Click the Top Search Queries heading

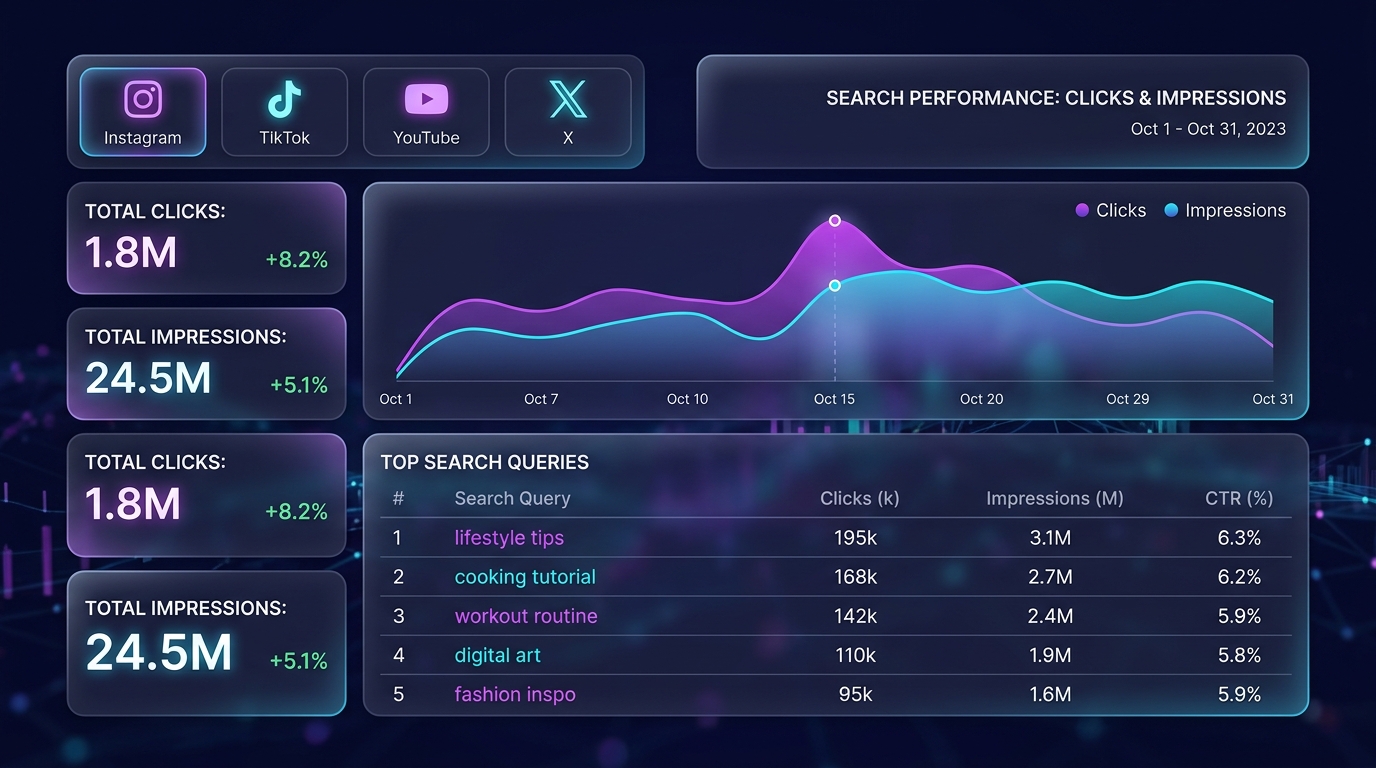pyautogui.click(x=485, y=463)
